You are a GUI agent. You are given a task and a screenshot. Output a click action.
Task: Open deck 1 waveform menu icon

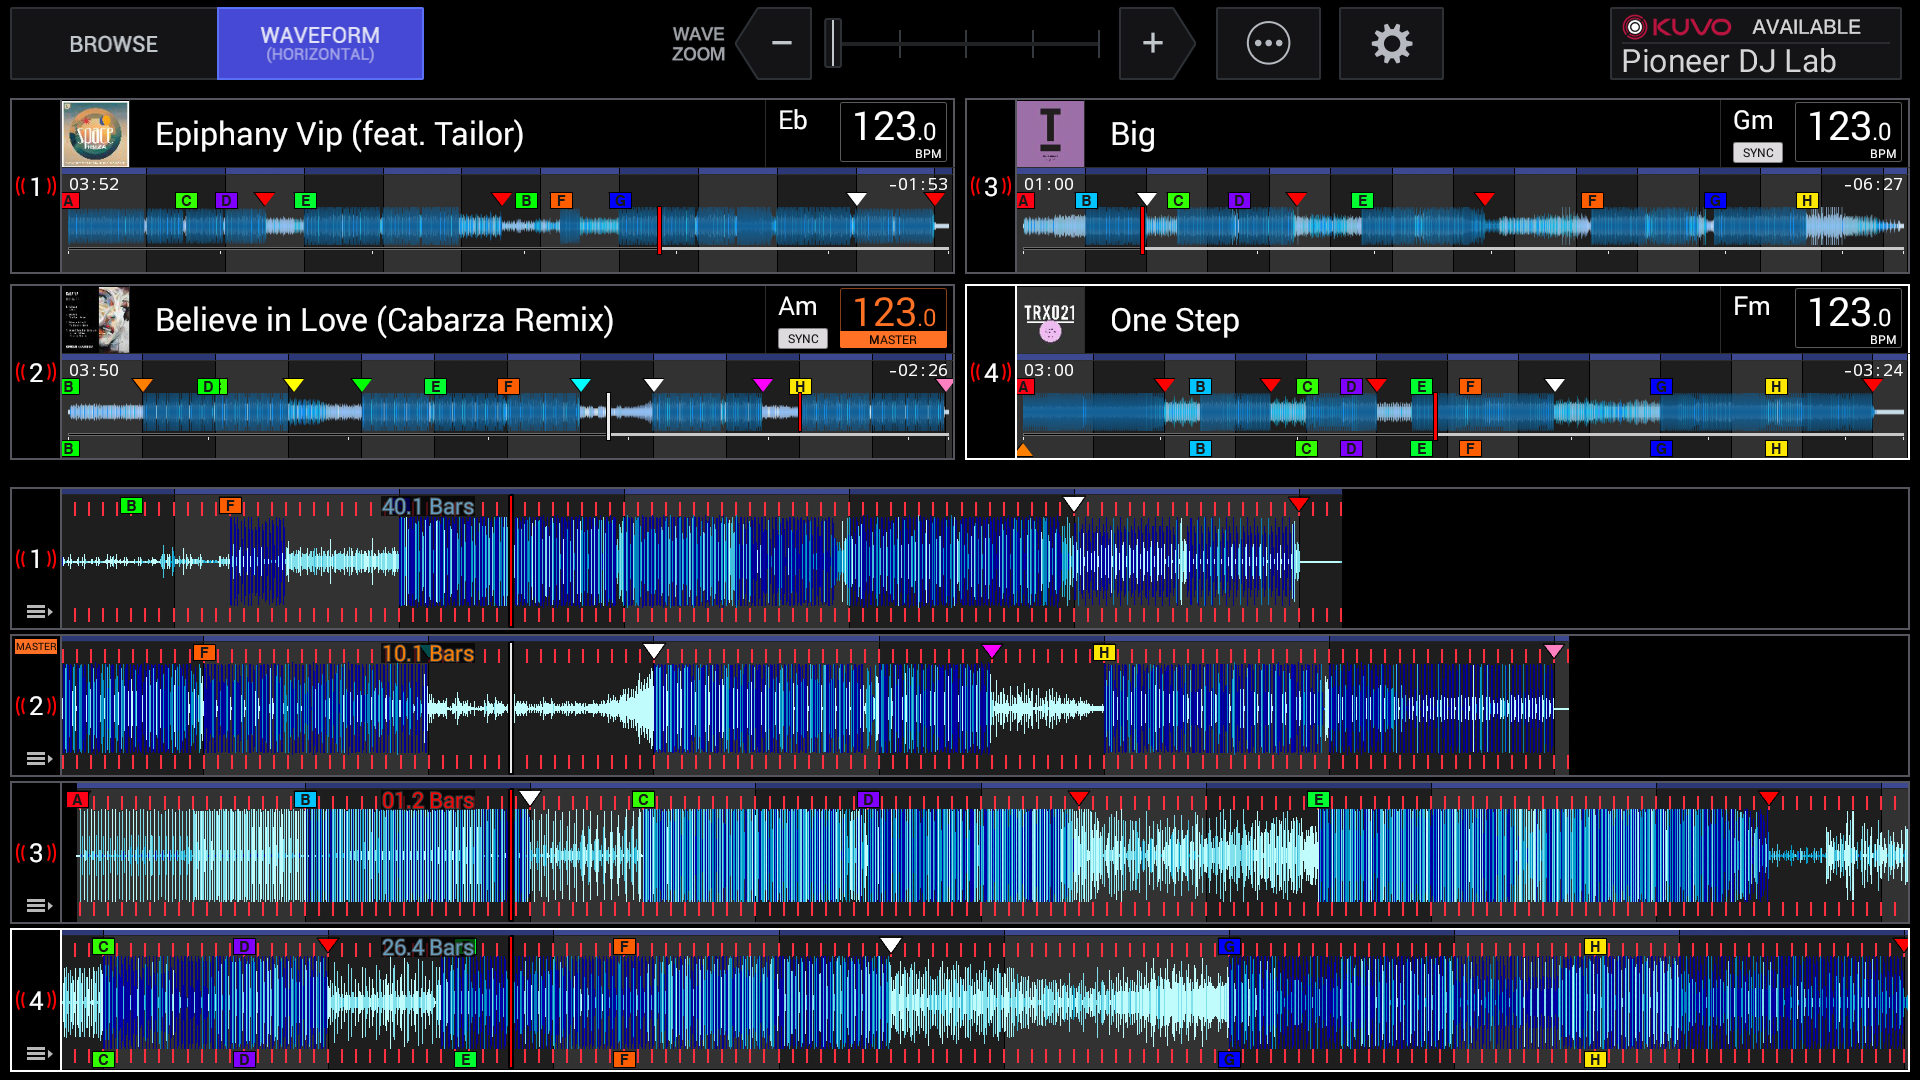pyautogui.click(x=38, y=611)
